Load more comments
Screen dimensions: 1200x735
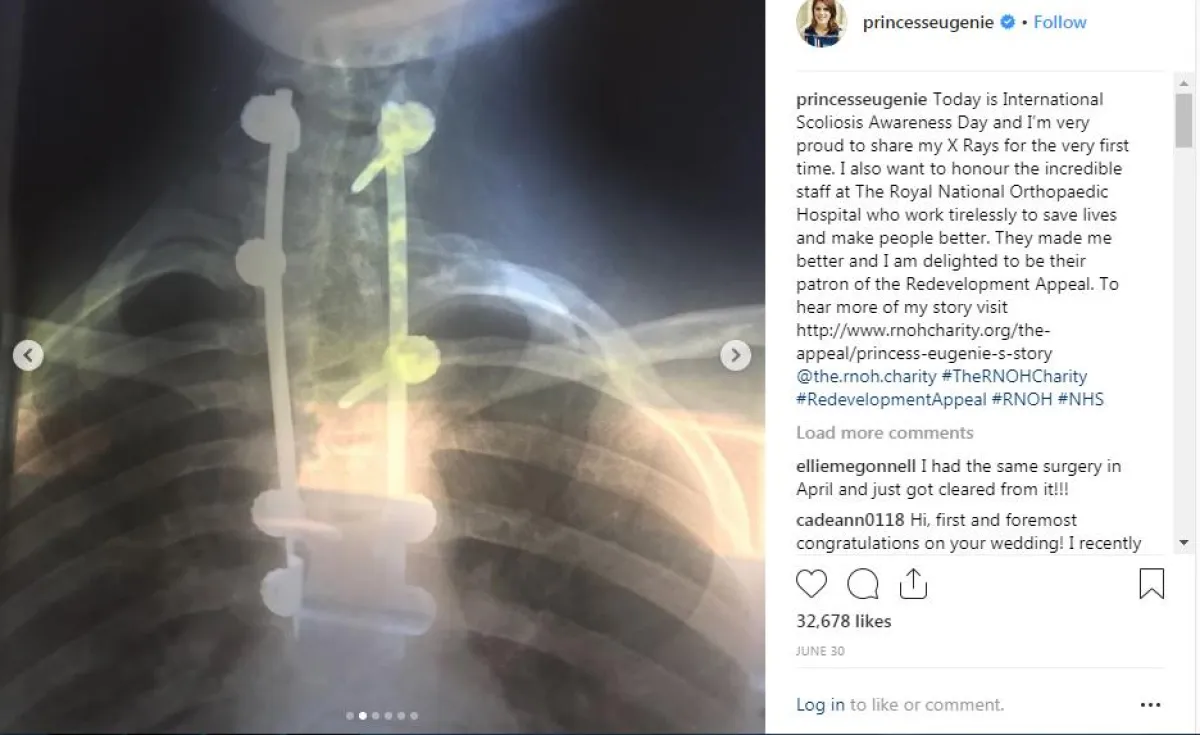coord(885,433)
